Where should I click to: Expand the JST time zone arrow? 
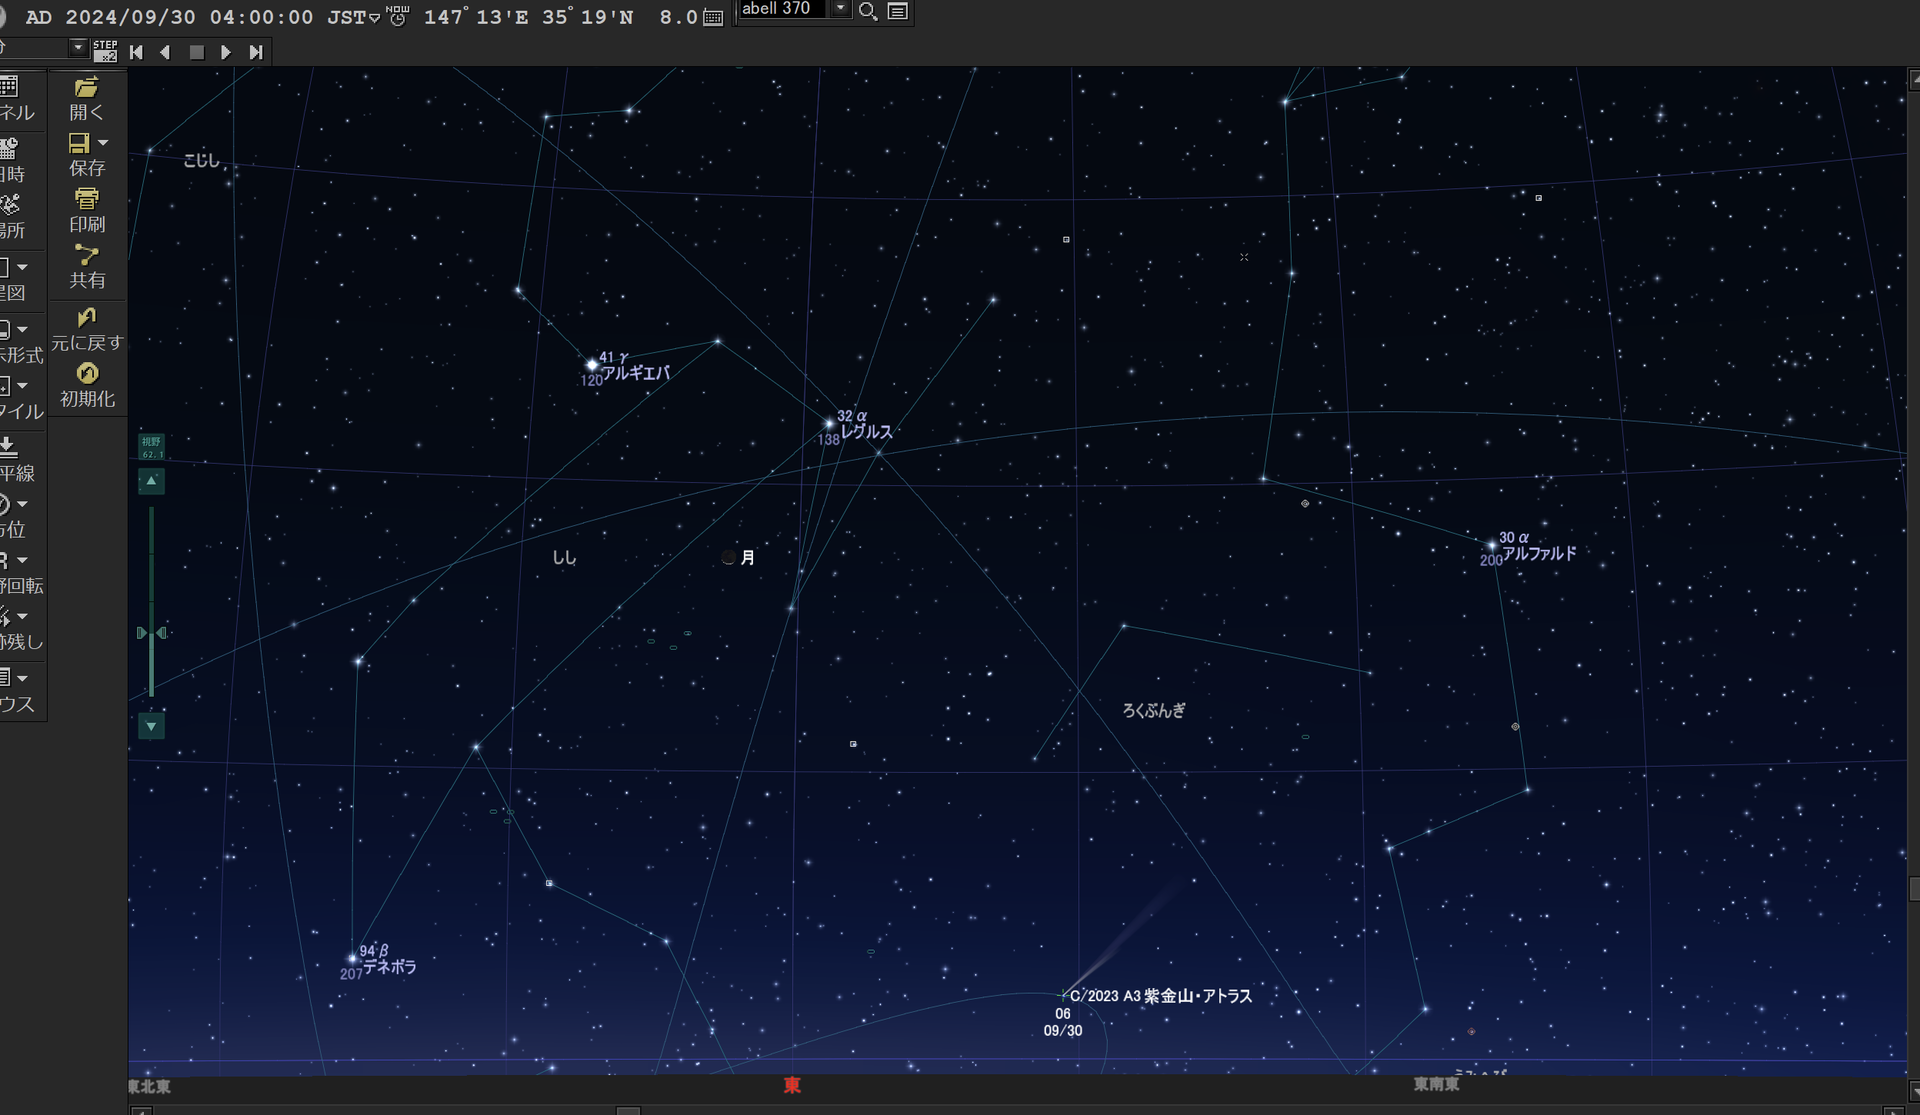pos(375,19)
